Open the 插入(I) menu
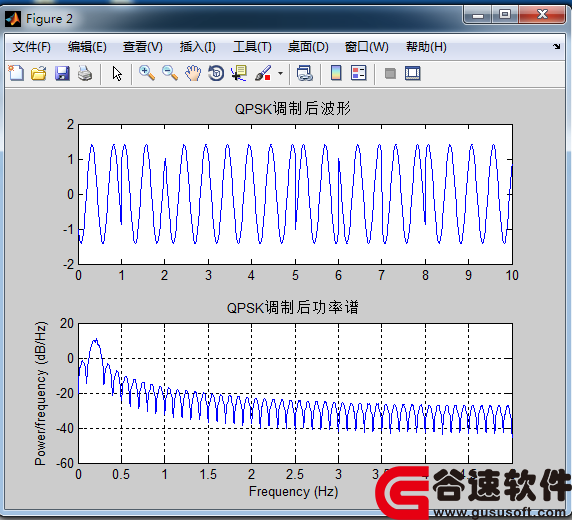 tap(197, 47)
